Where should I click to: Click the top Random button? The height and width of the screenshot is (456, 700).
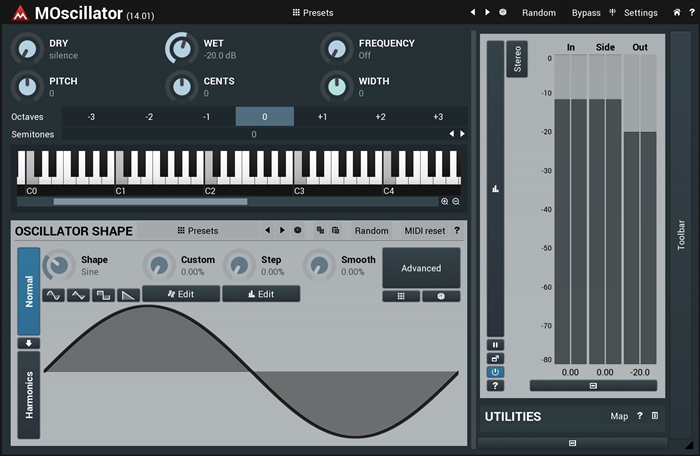point(539,13)
